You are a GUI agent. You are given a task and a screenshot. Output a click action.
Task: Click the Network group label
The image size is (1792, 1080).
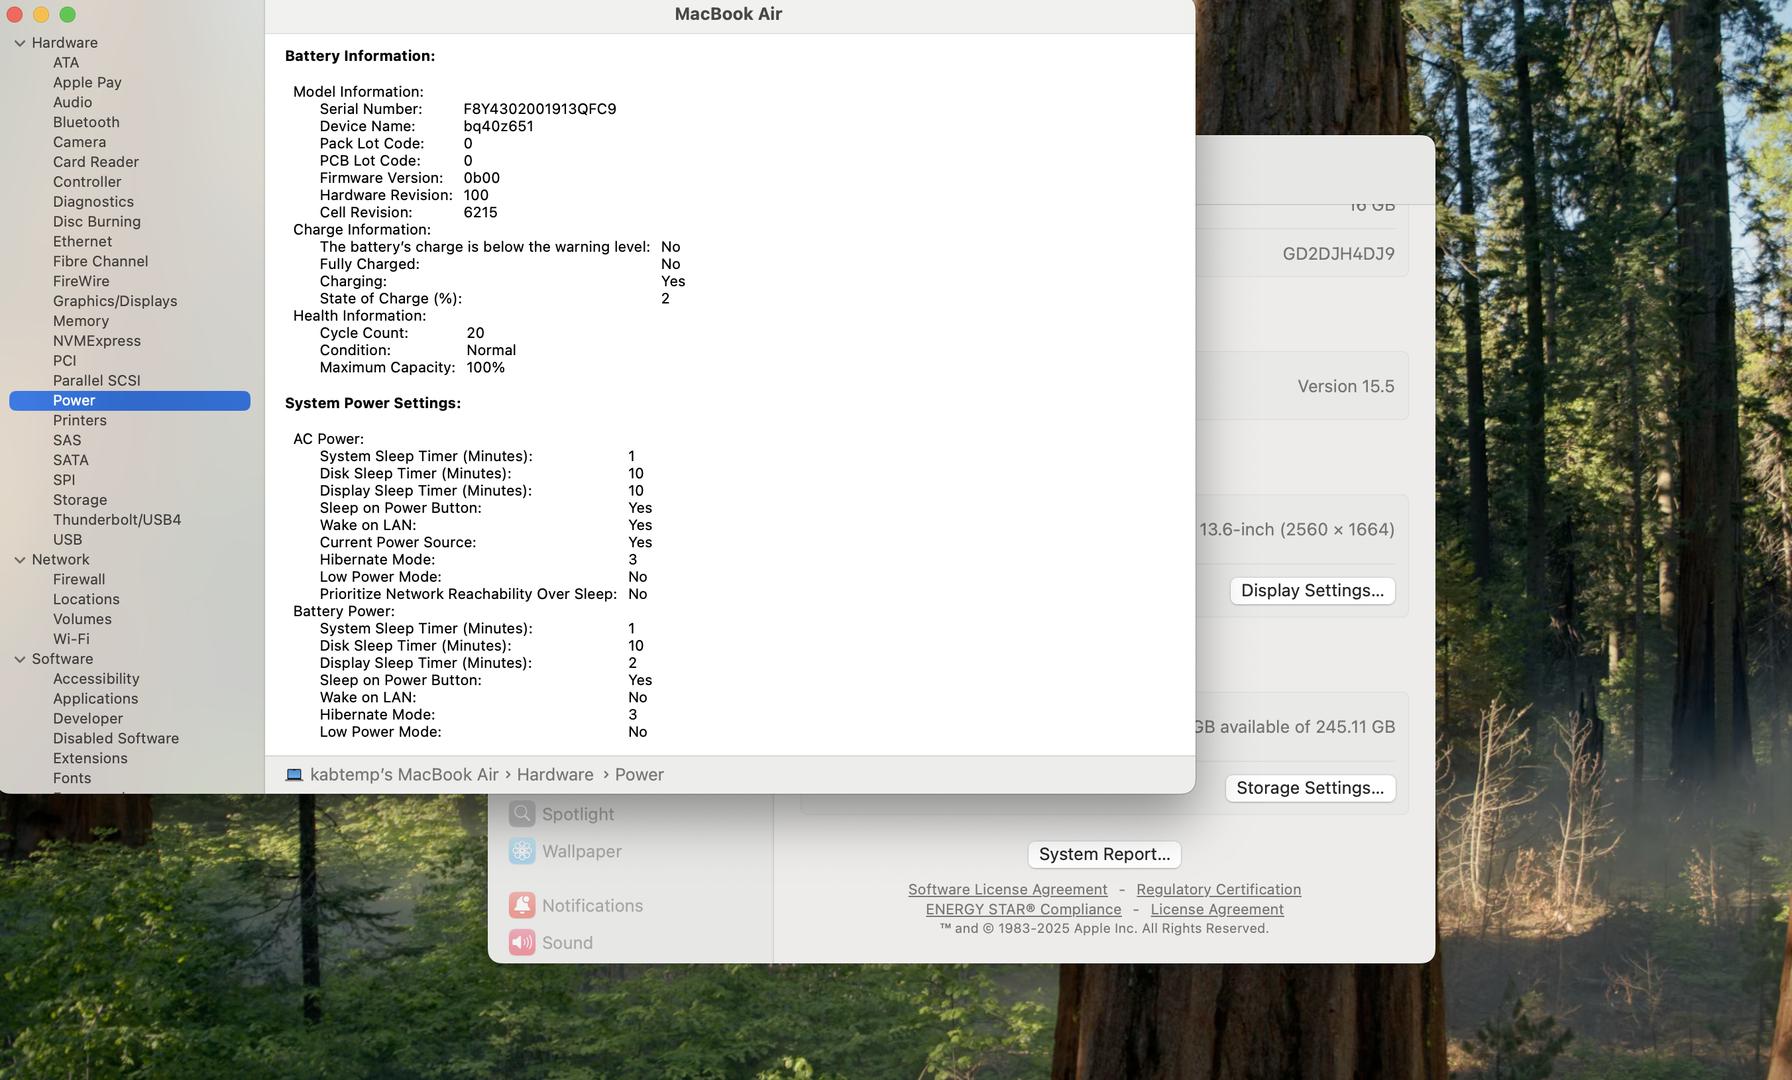click(x=60, y=560)
